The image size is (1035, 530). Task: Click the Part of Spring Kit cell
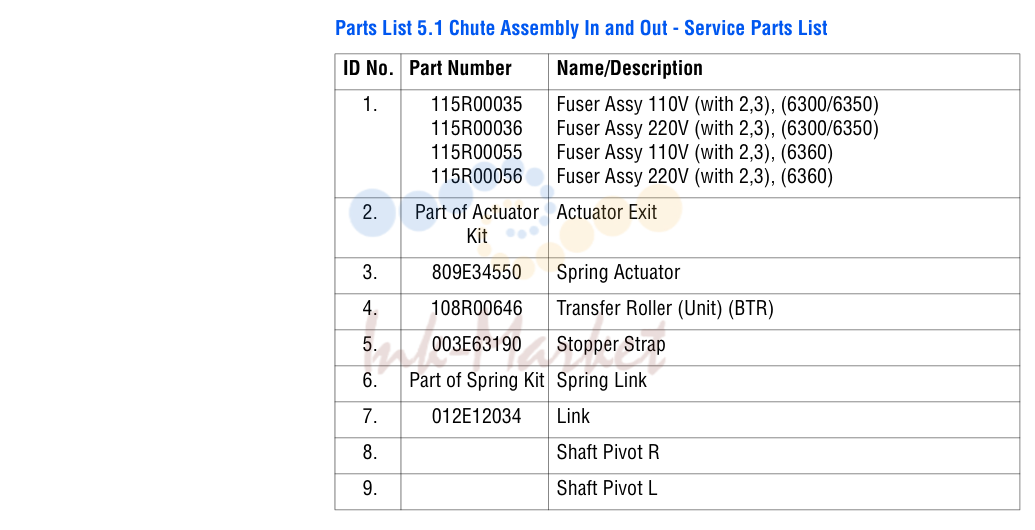[x=477, y=380]
